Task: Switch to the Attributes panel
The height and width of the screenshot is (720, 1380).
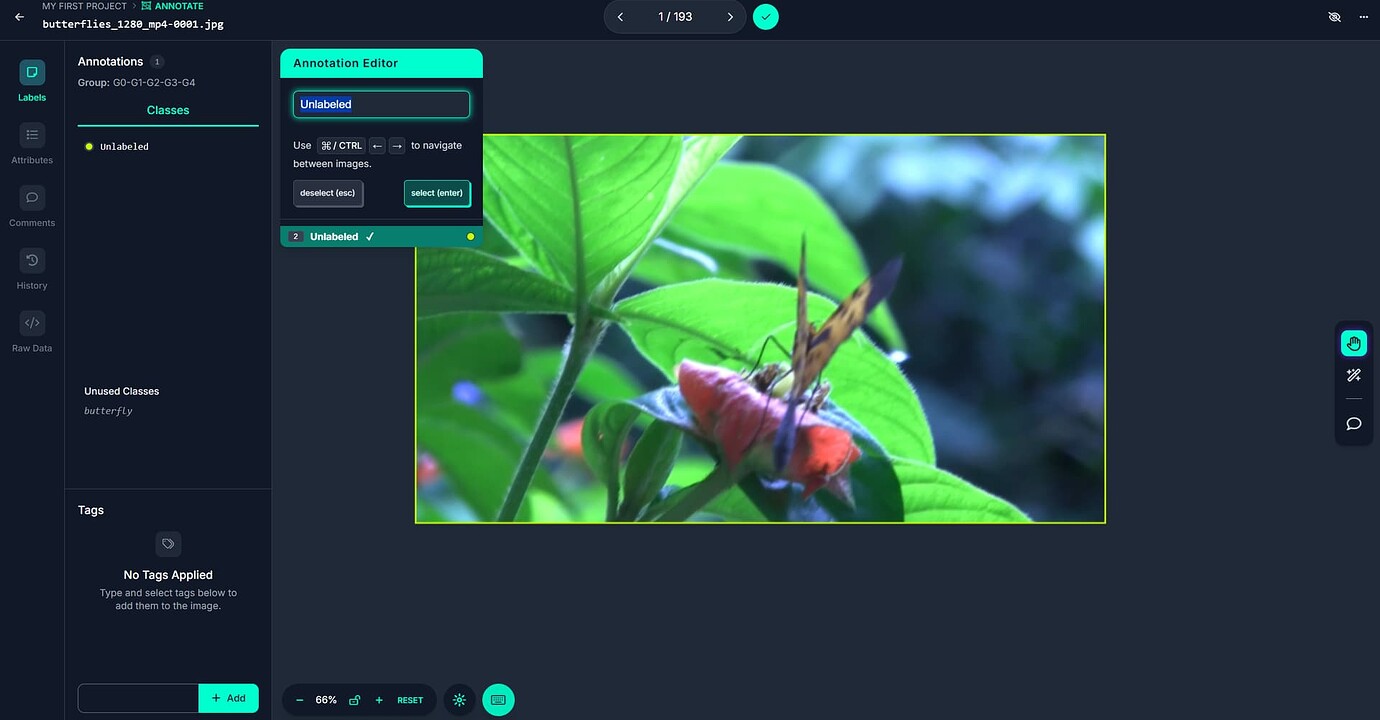Action: click(x=31, y=141)
